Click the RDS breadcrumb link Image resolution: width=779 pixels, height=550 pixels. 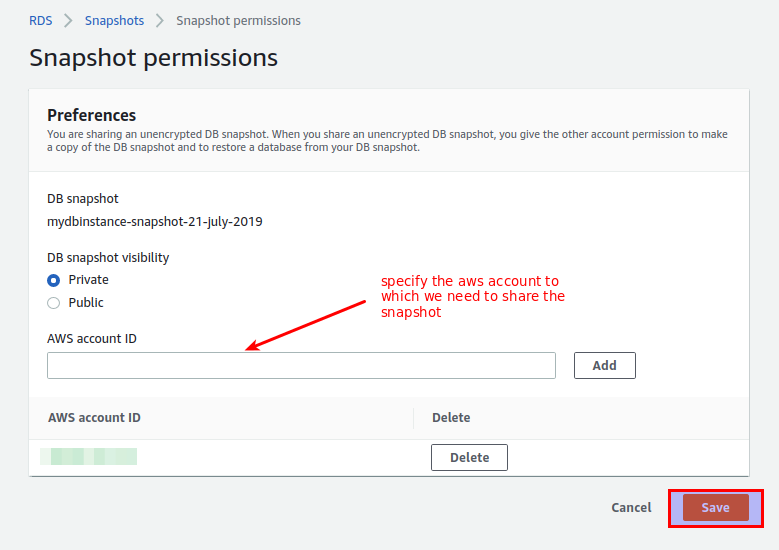[40, 20]
